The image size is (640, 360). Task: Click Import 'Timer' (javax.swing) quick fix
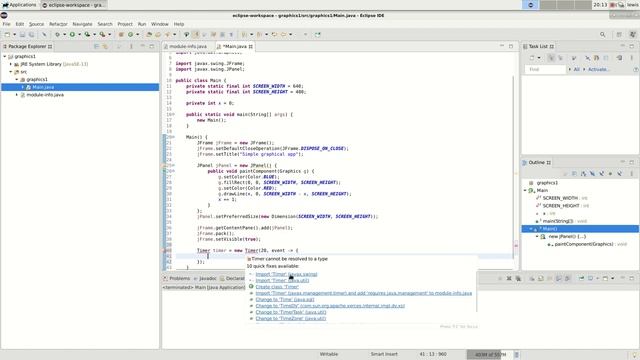coord(286,274)
